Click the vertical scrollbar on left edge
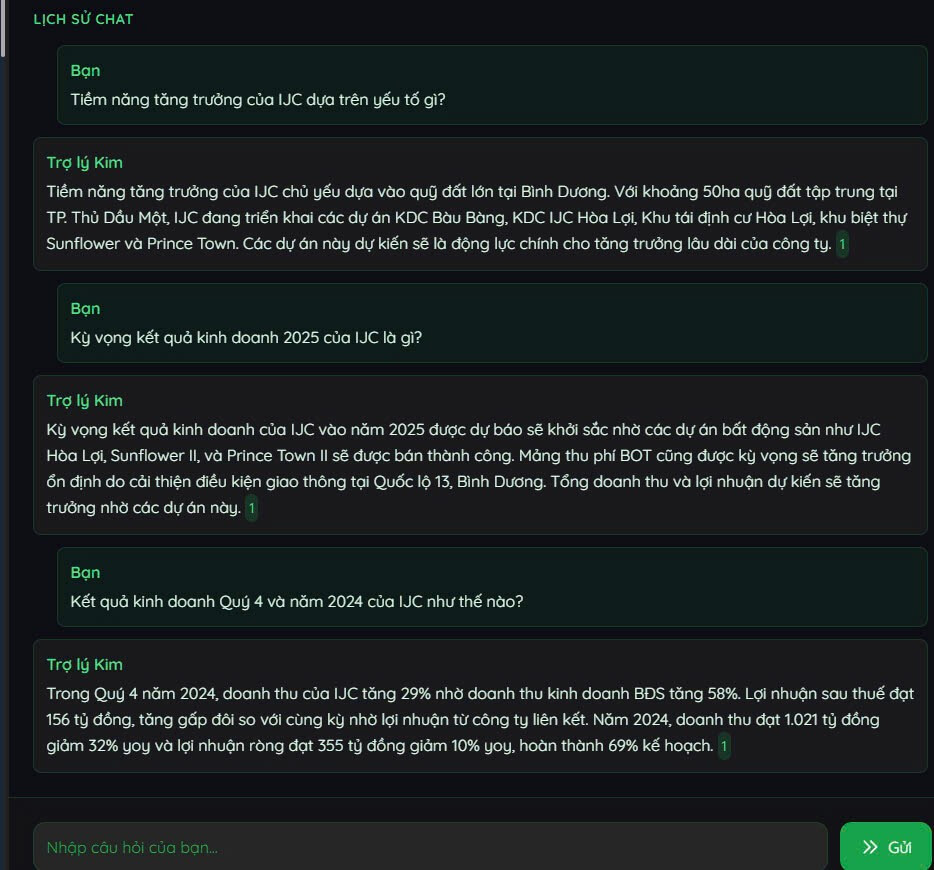The width and height of the screenshot is (934, 870). [x=3, y=30]
